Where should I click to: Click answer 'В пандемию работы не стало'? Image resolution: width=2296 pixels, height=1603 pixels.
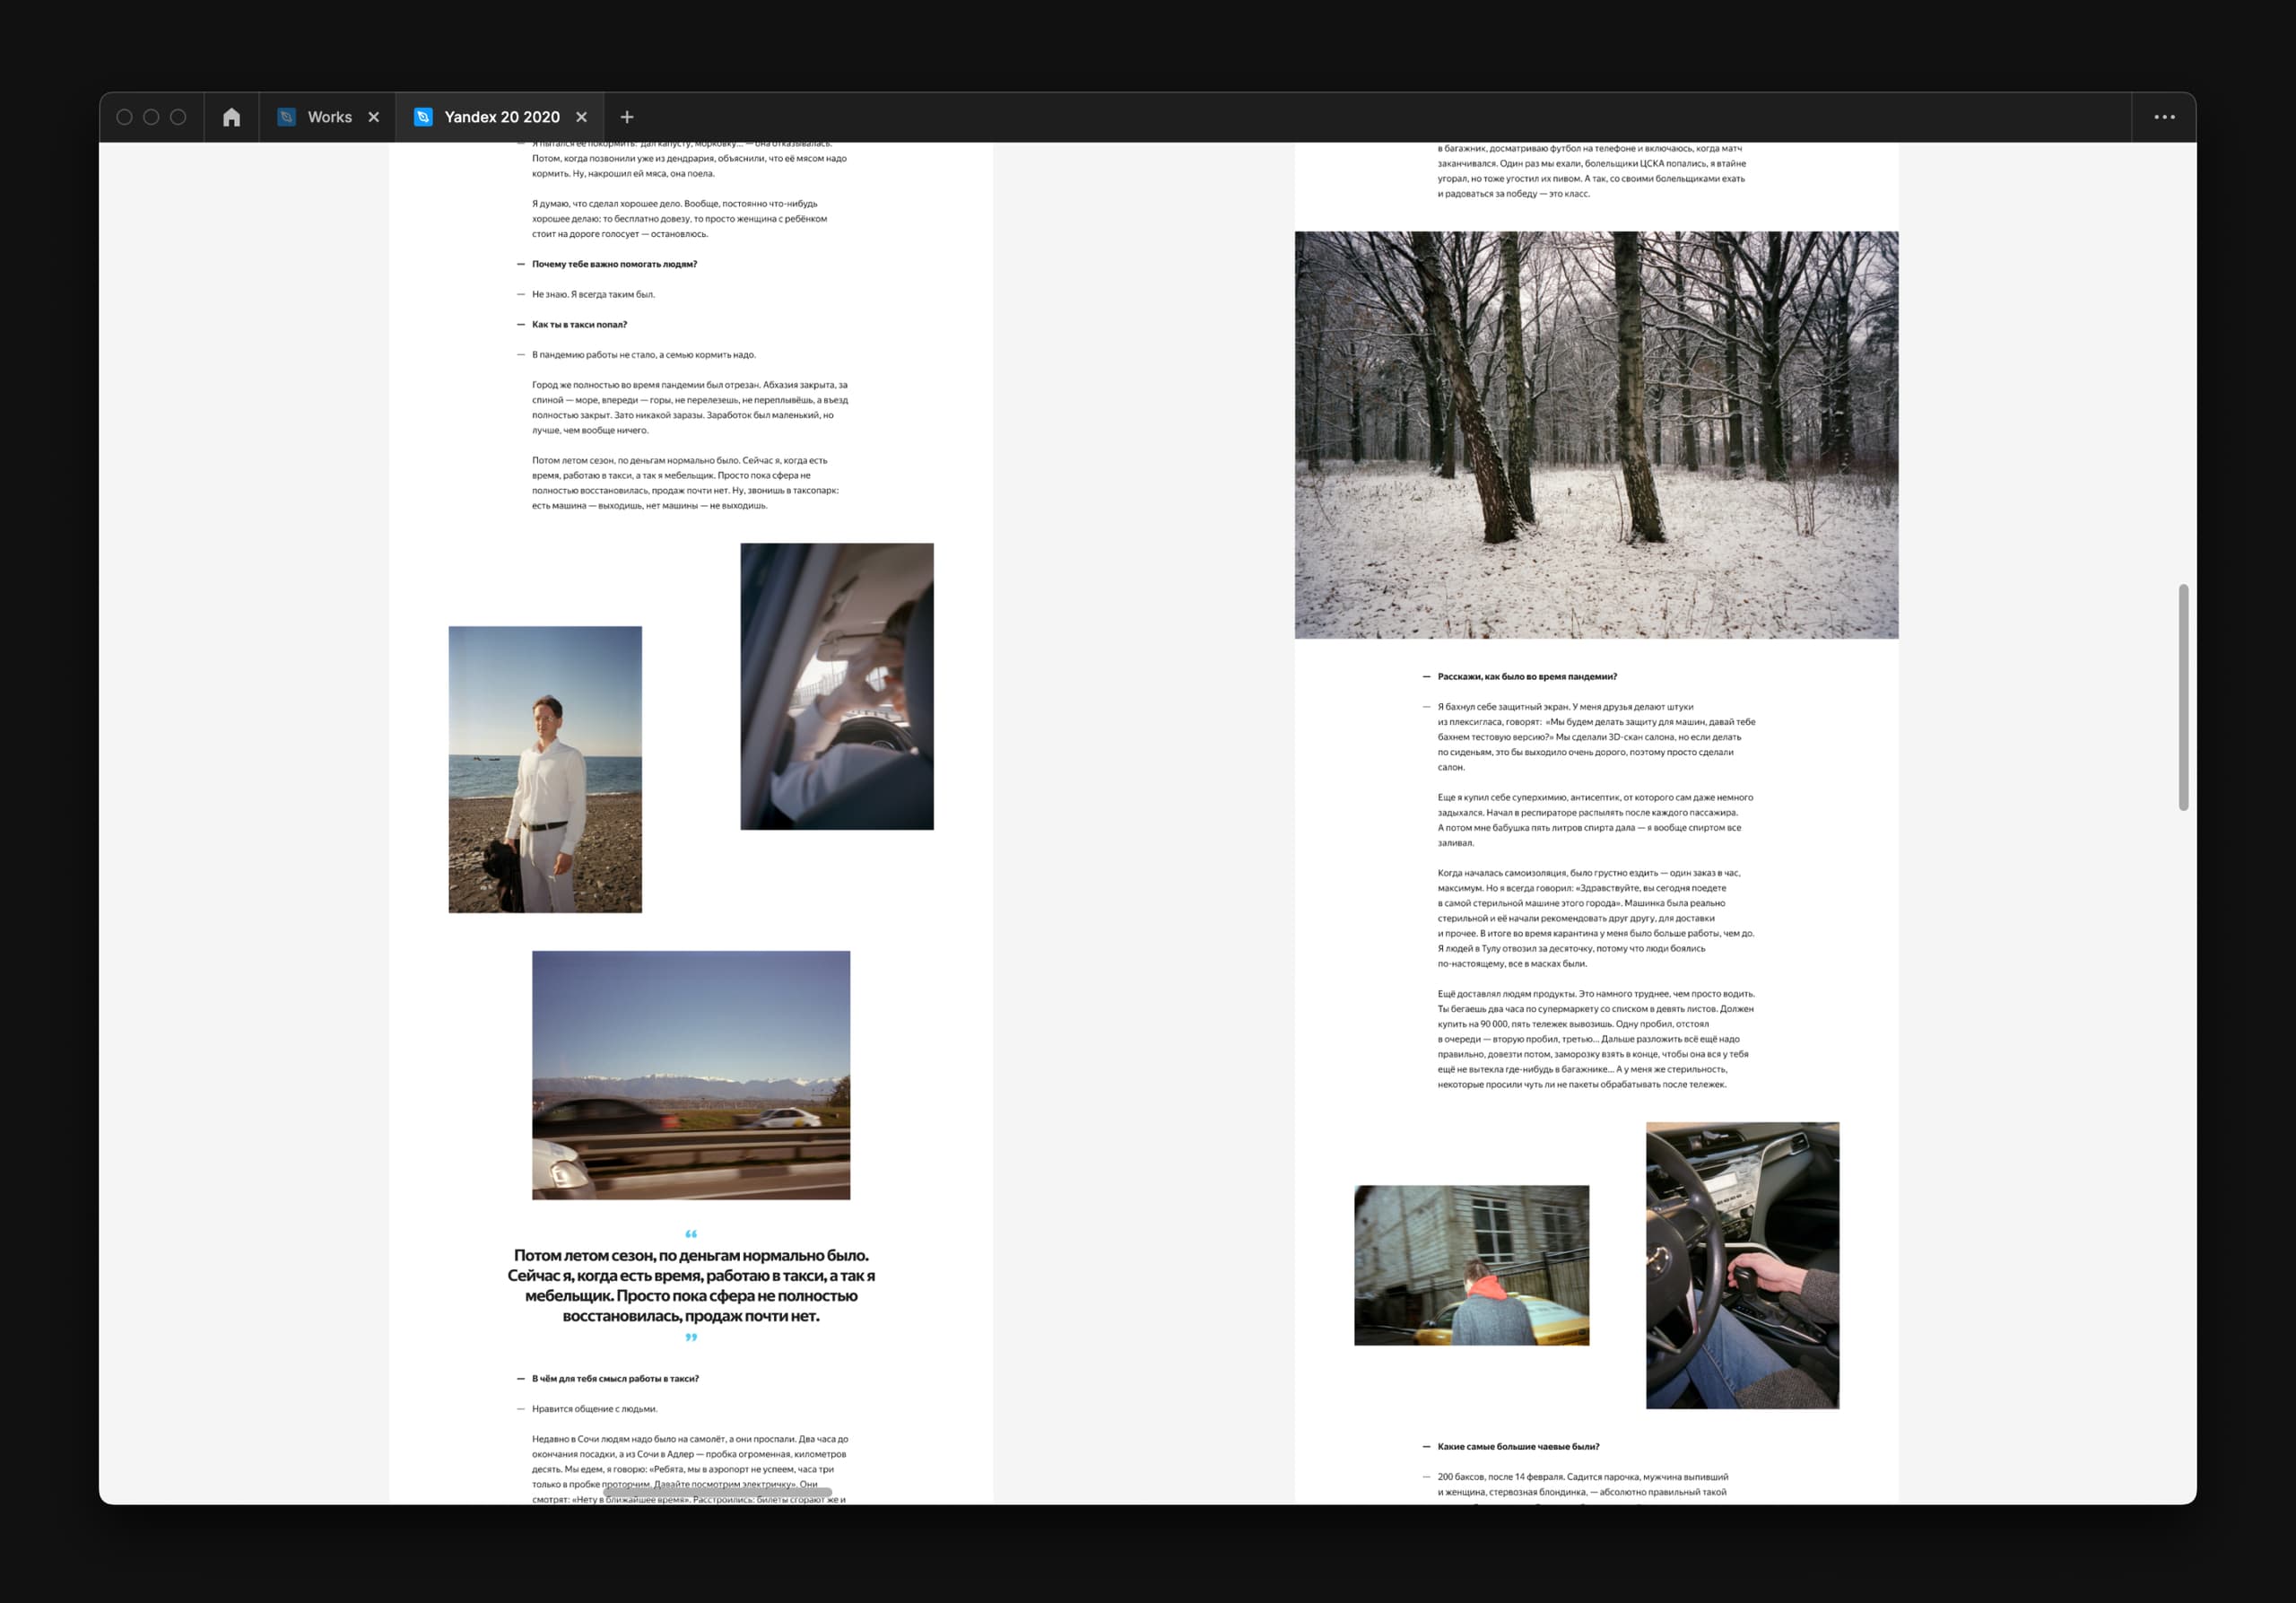click(x=644, y=354)
